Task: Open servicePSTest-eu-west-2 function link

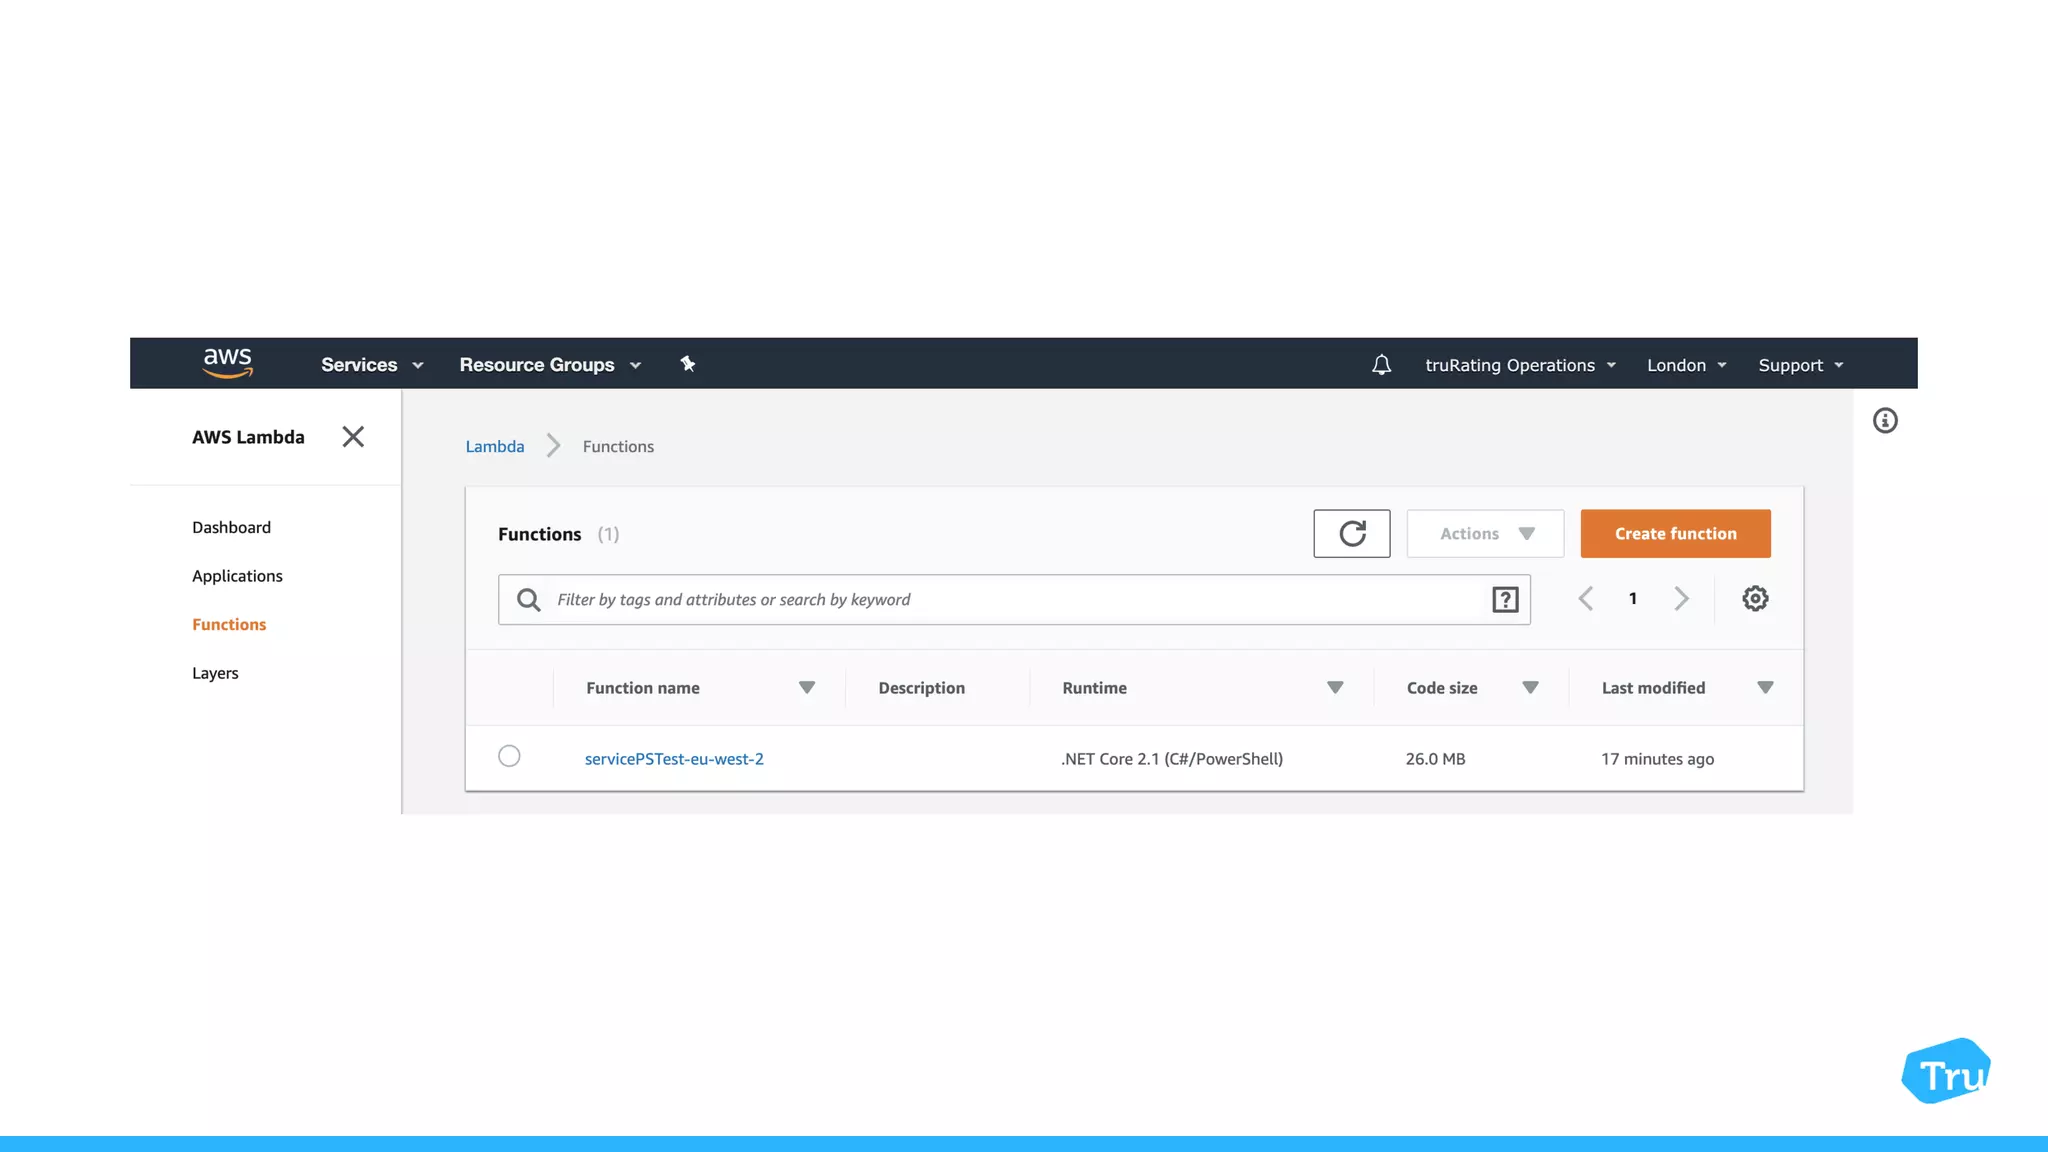Action: pyautogui.click(x=674, y=759)
